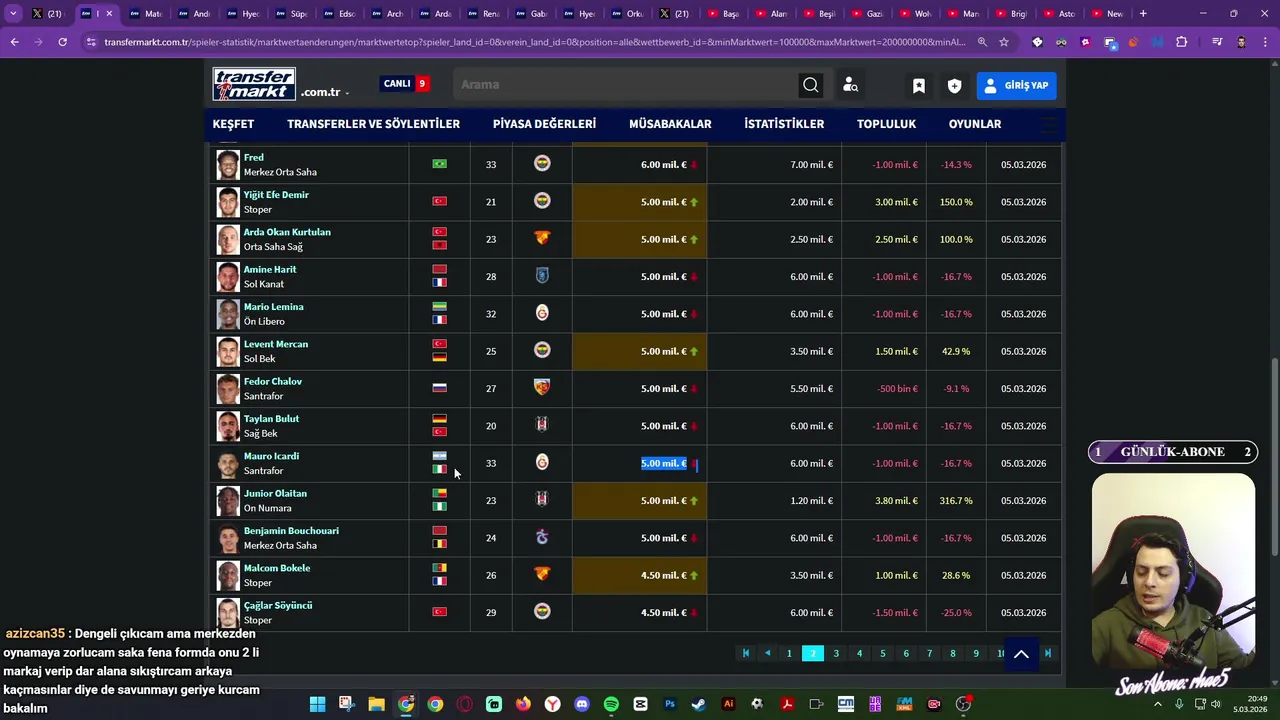This screenshot has height=720, width=1280.
Task: Click the scroll-to-top chevron button
Action: pyautogui.click(x=1021, y=654)
